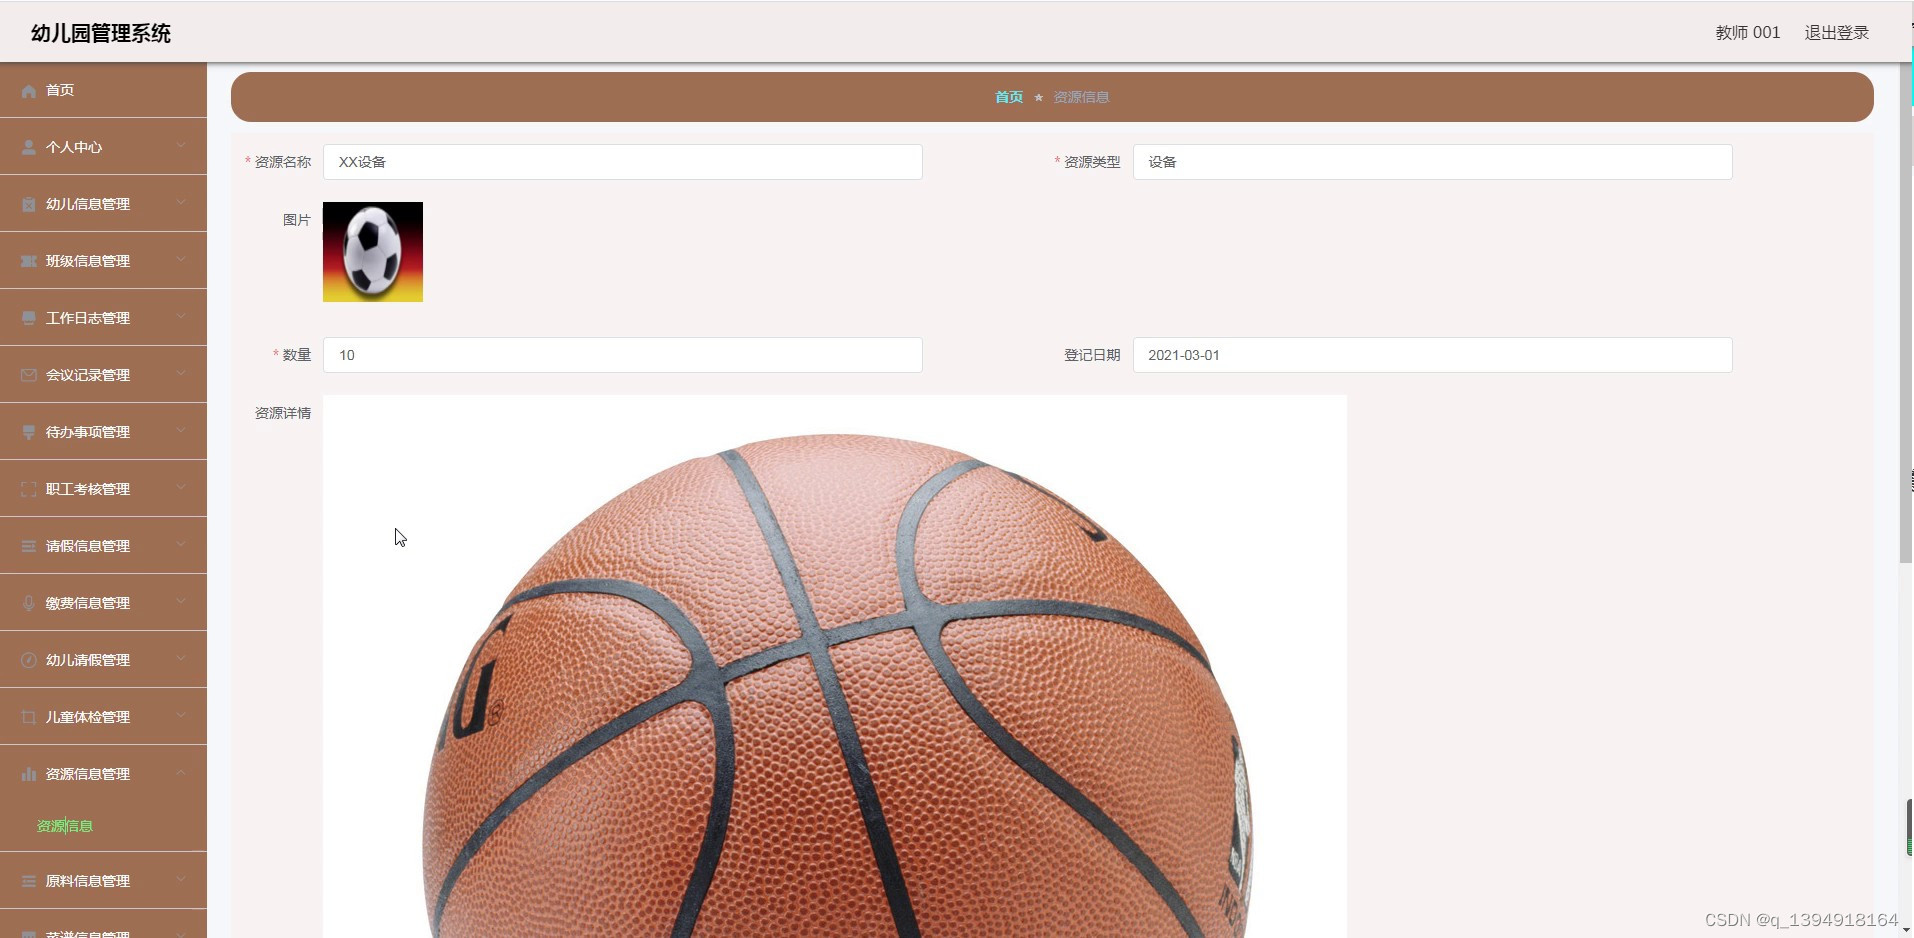The image size is (1914, 938).
Task: Click the soccer ball thumbnail image
Action: click(373, 252)
